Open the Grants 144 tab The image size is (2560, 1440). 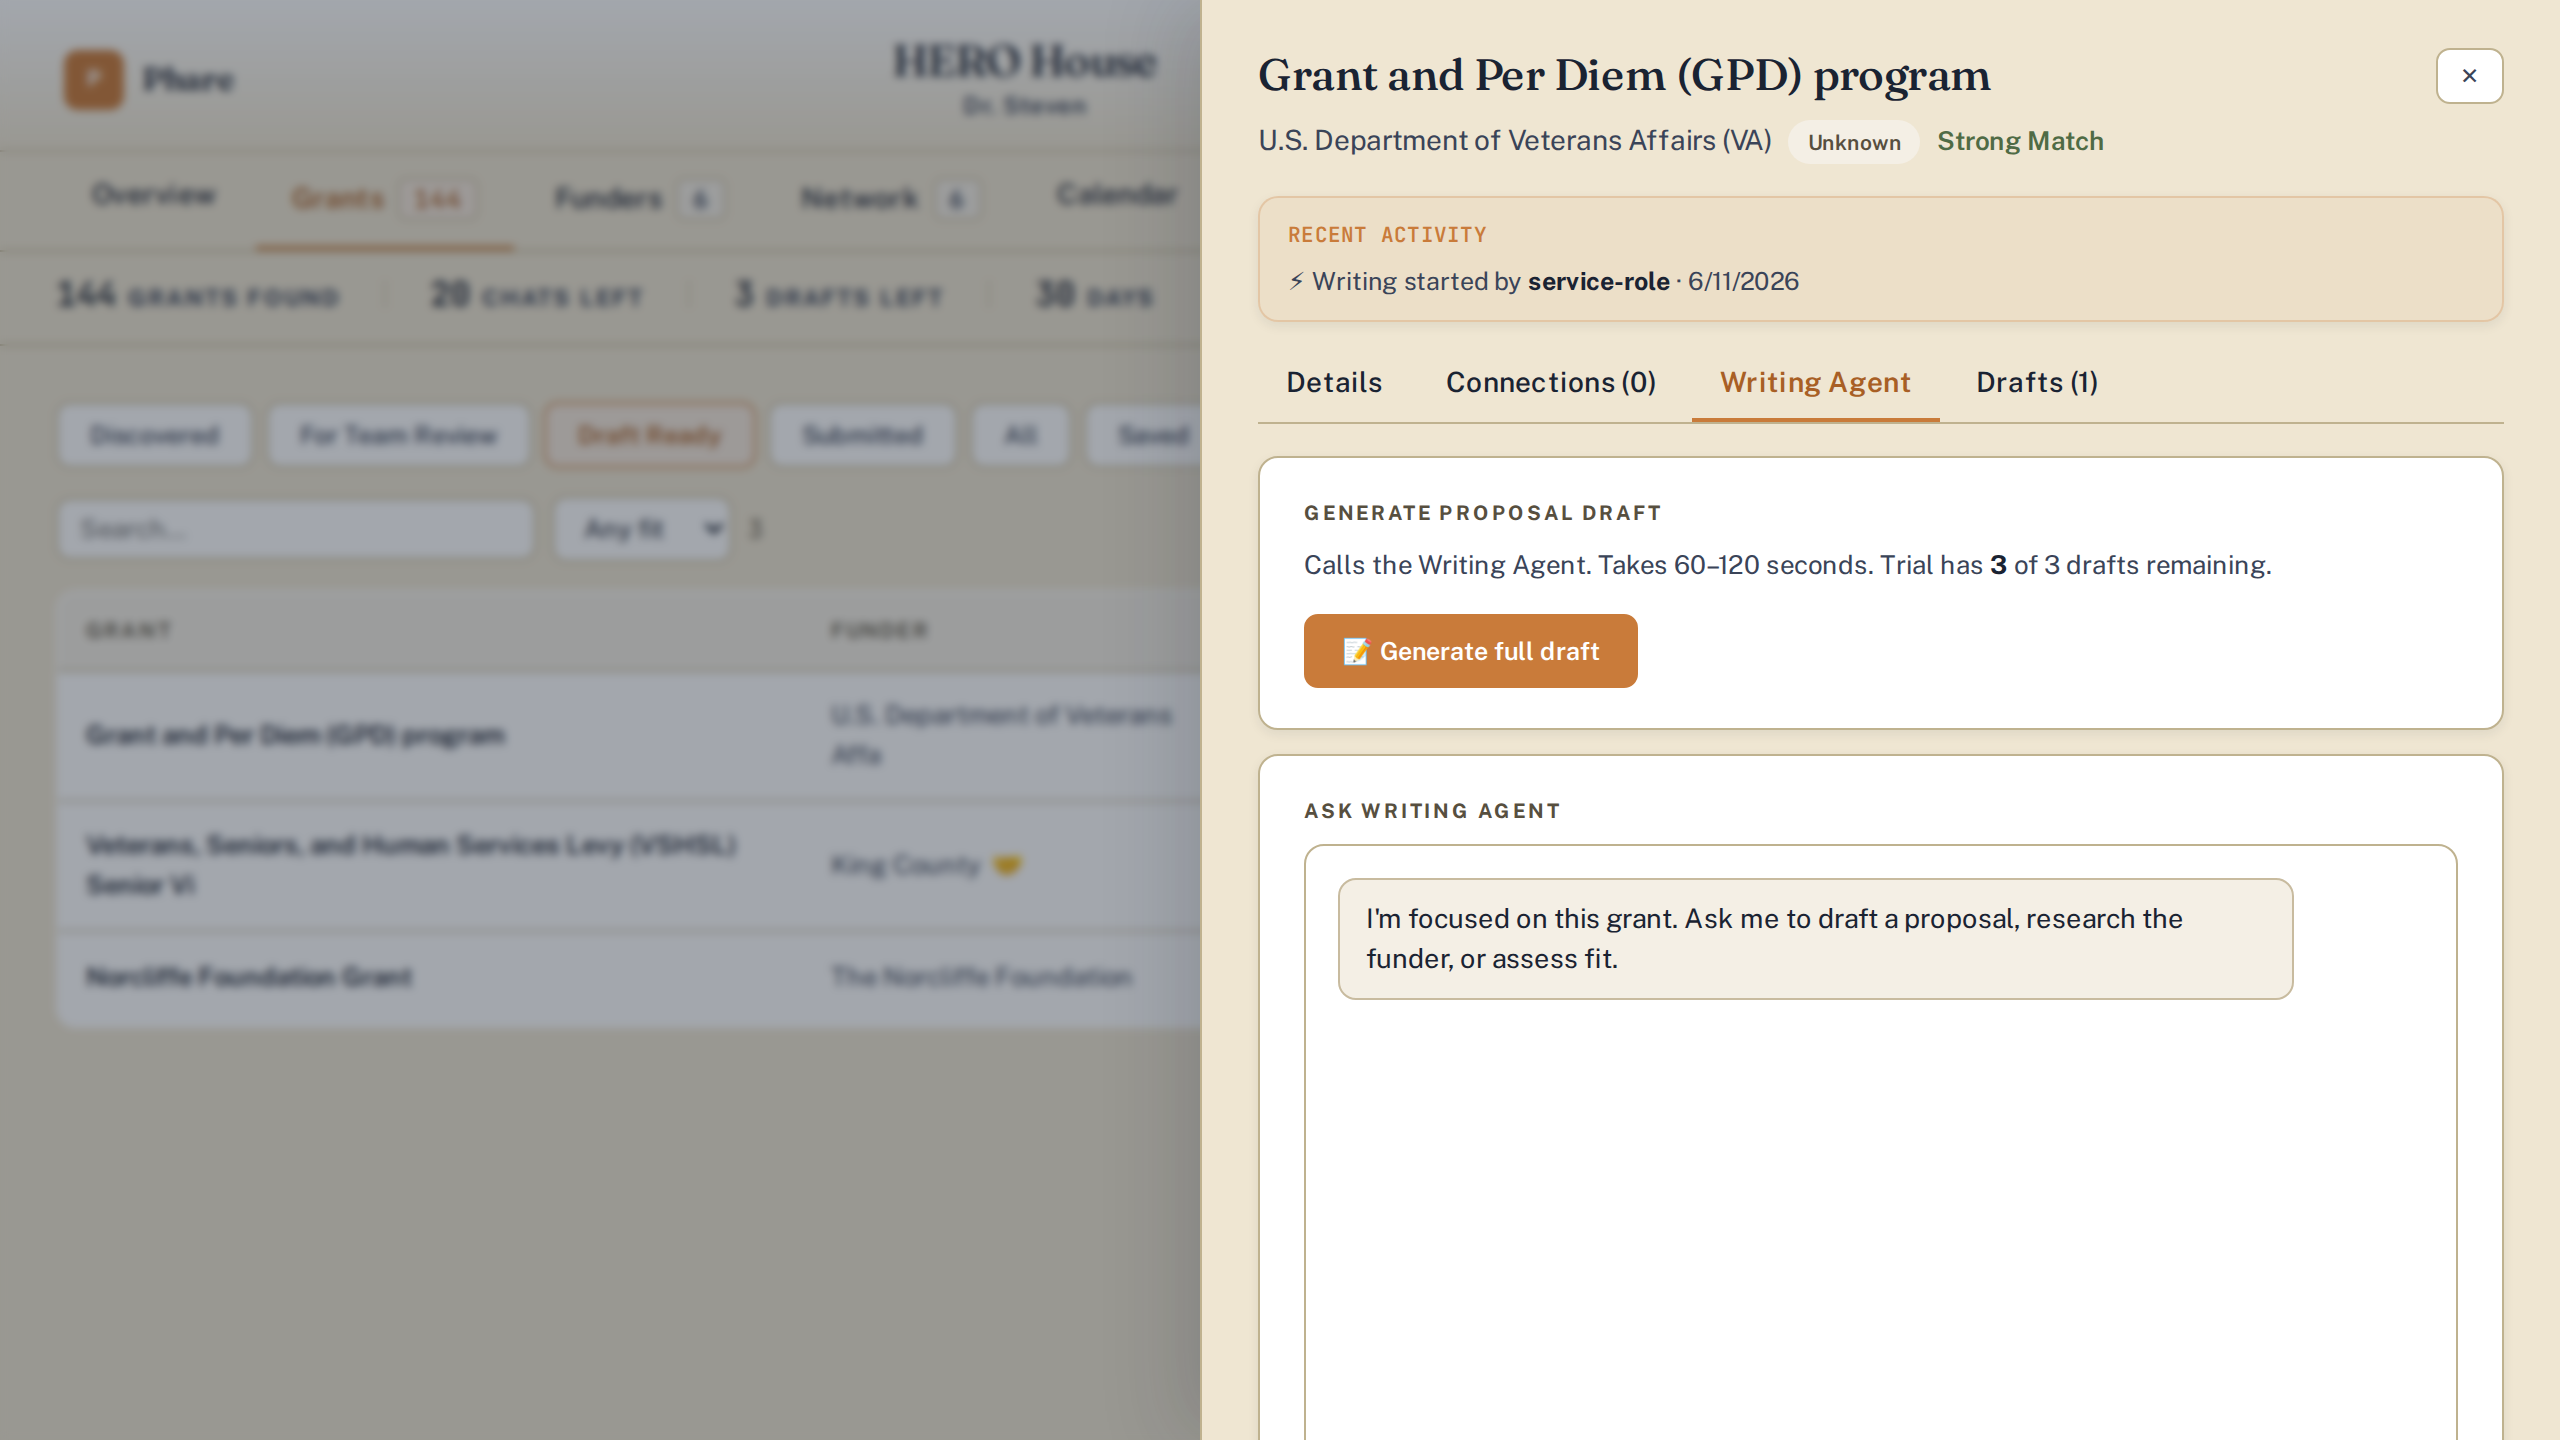click(383, 198)
